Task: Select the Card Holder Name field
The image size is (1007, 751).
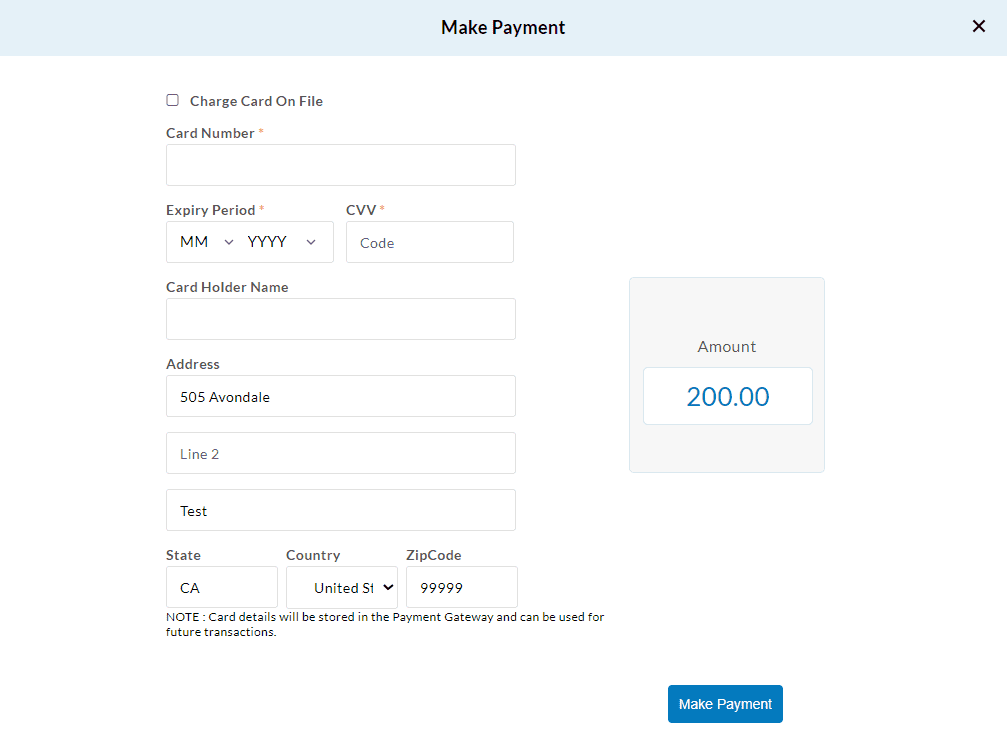Action: 340,318
